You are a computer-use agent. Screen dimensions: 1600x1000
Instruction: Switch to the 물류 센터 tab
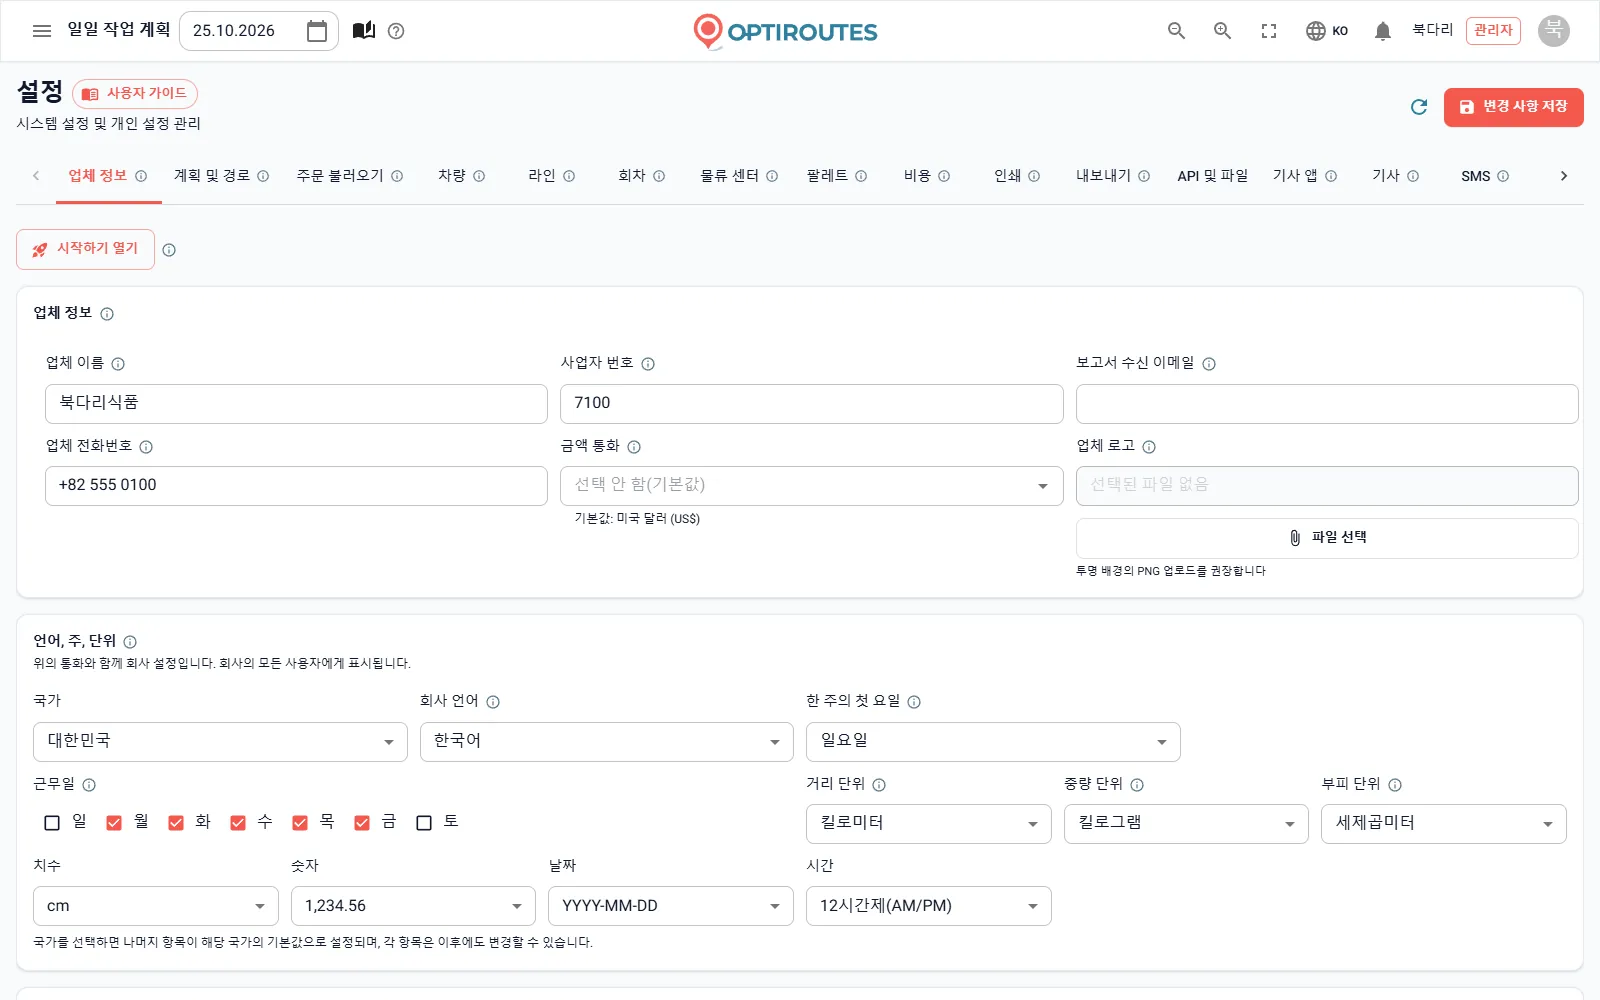pyautogui.click(x=739, y=176)
